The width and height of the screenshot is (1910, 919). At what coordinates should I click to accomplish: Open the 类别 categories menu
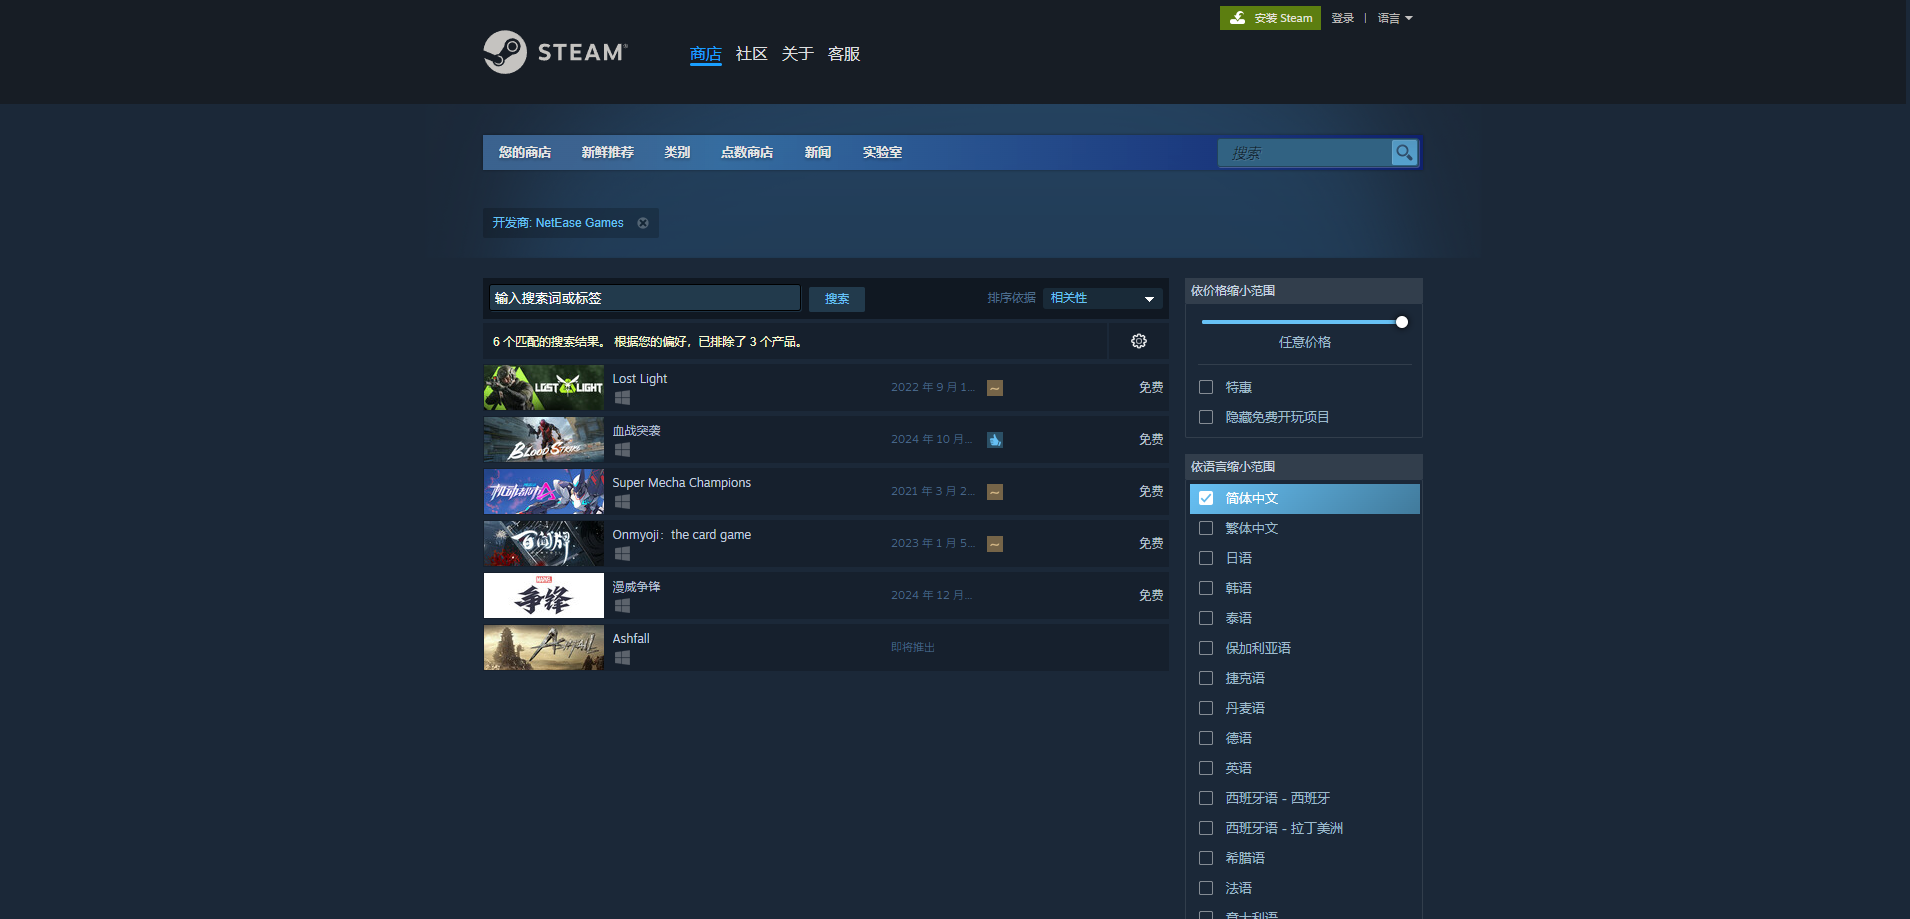click(x=677, y=152)
